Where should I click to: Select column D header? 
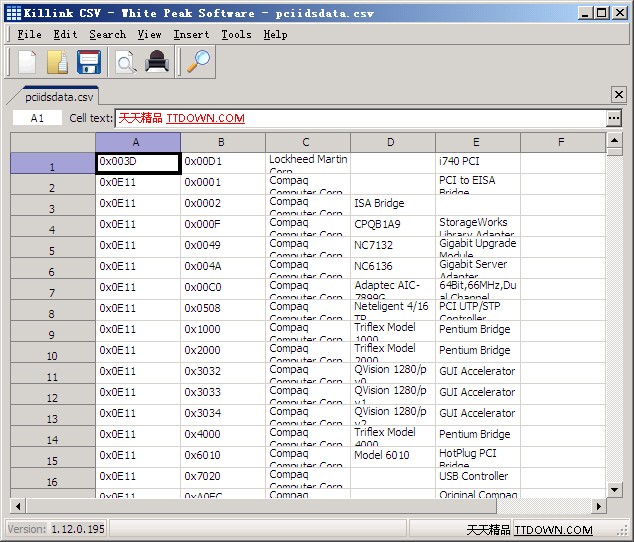[393, 142]
